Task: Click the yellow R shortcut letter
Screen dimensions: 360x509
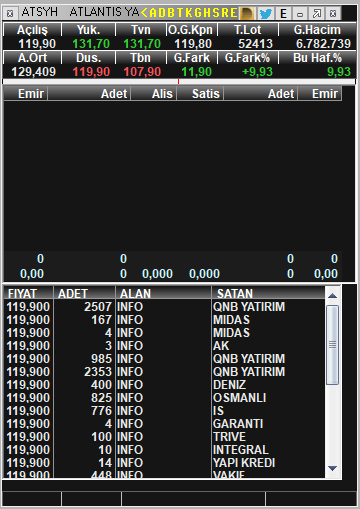Action: pyautogui.click(x=225, y=13)
